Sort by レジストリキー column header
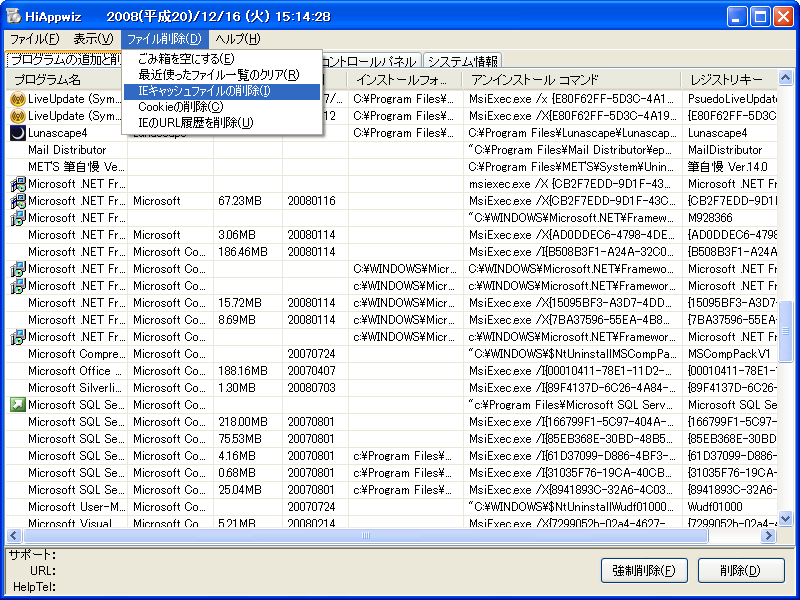 pyautogui.click(x=730, y=80)
